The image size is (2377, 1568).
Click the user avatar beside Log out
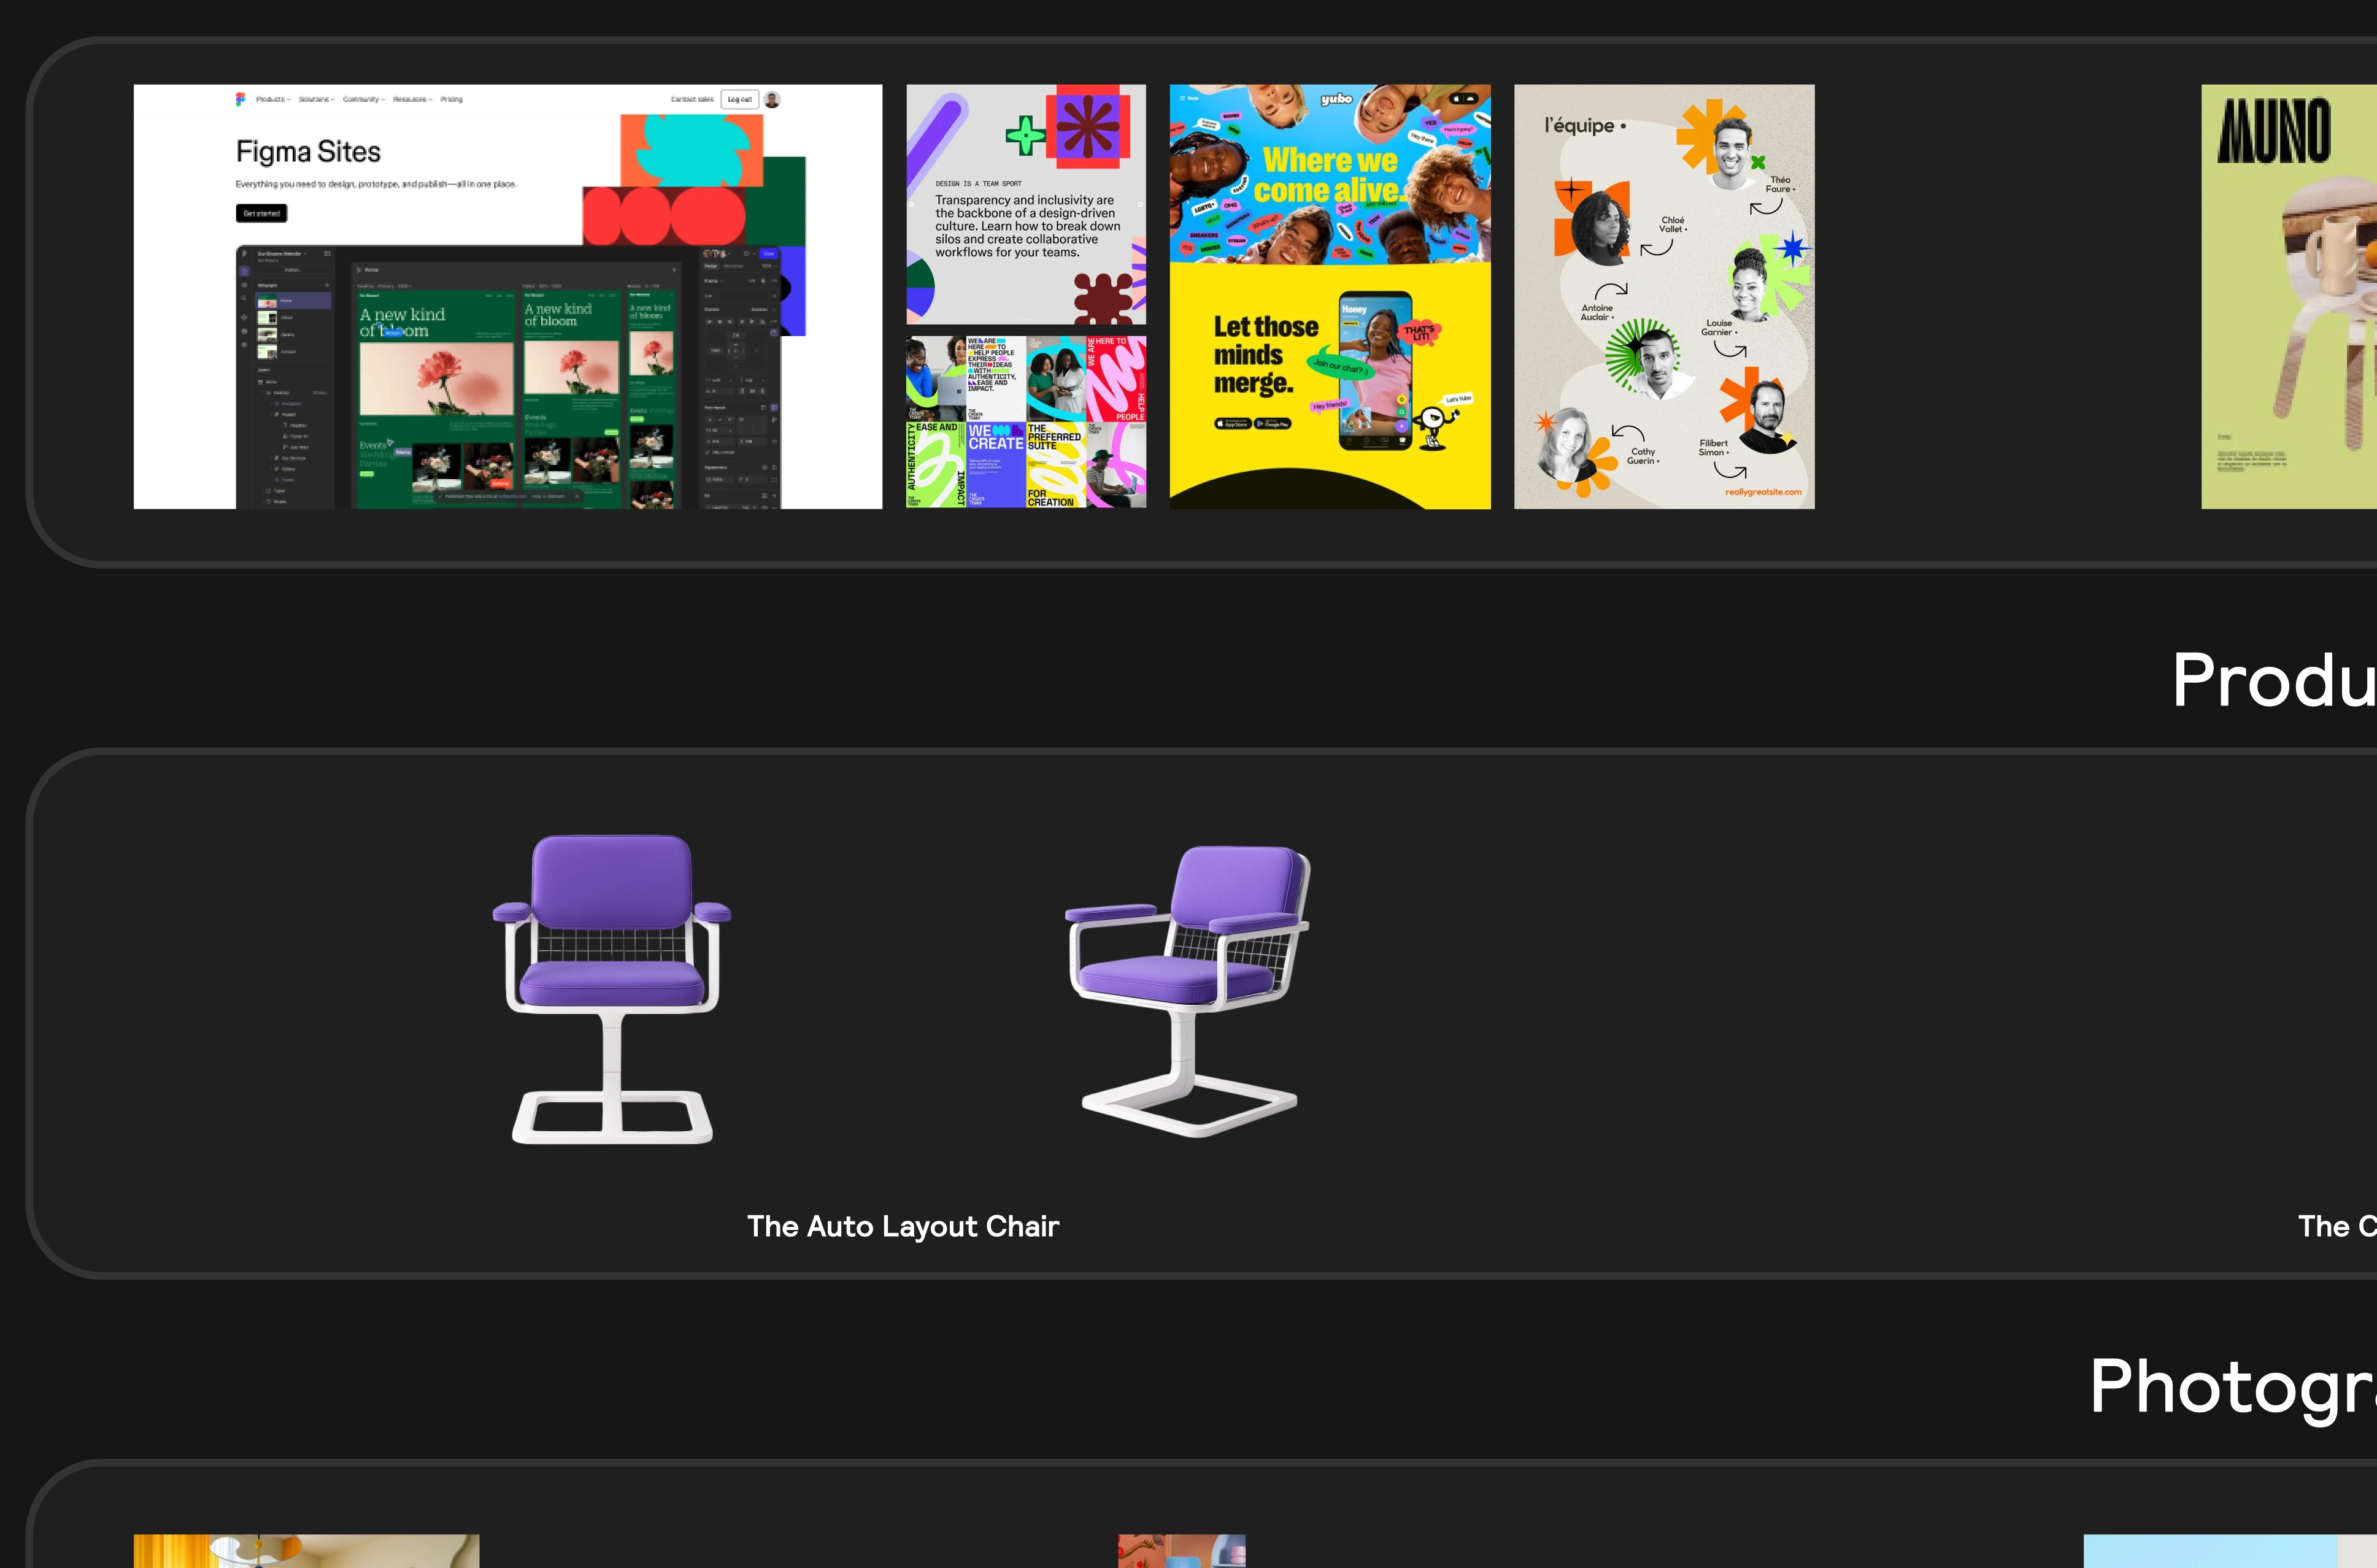(x=772, y=99)
